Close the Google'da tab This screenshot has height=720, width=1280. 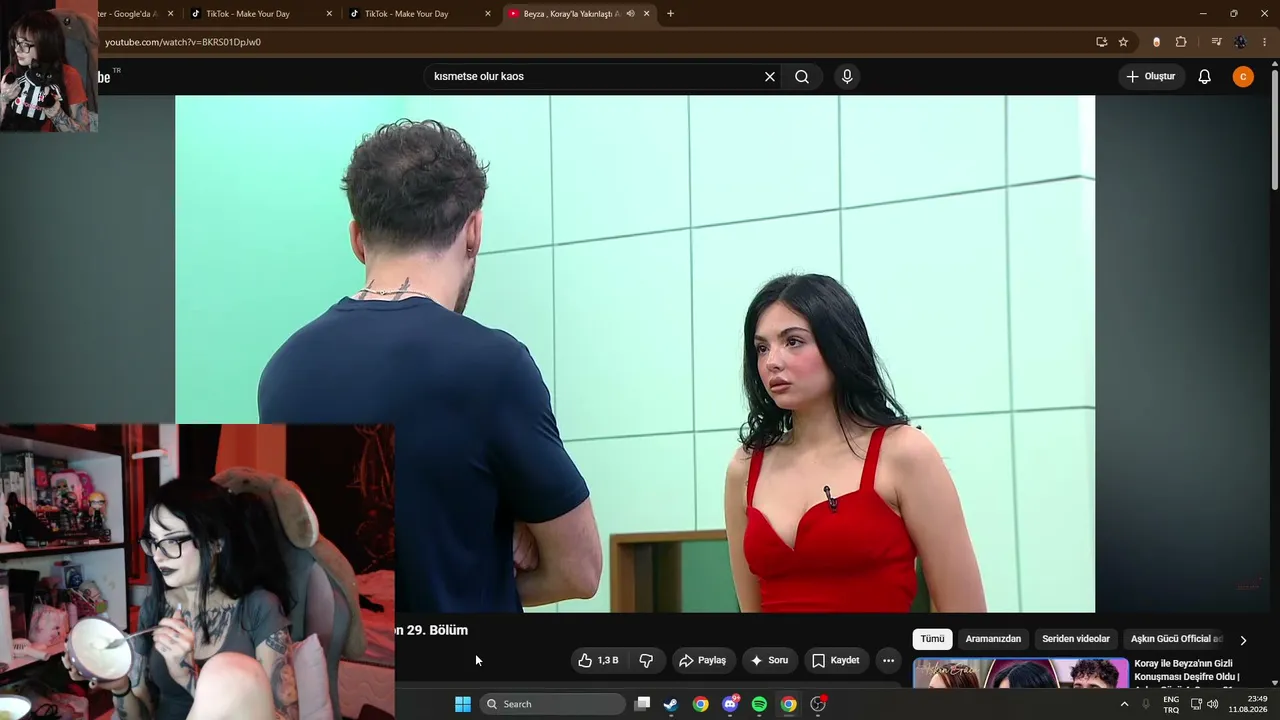click(x=170, y=14)
